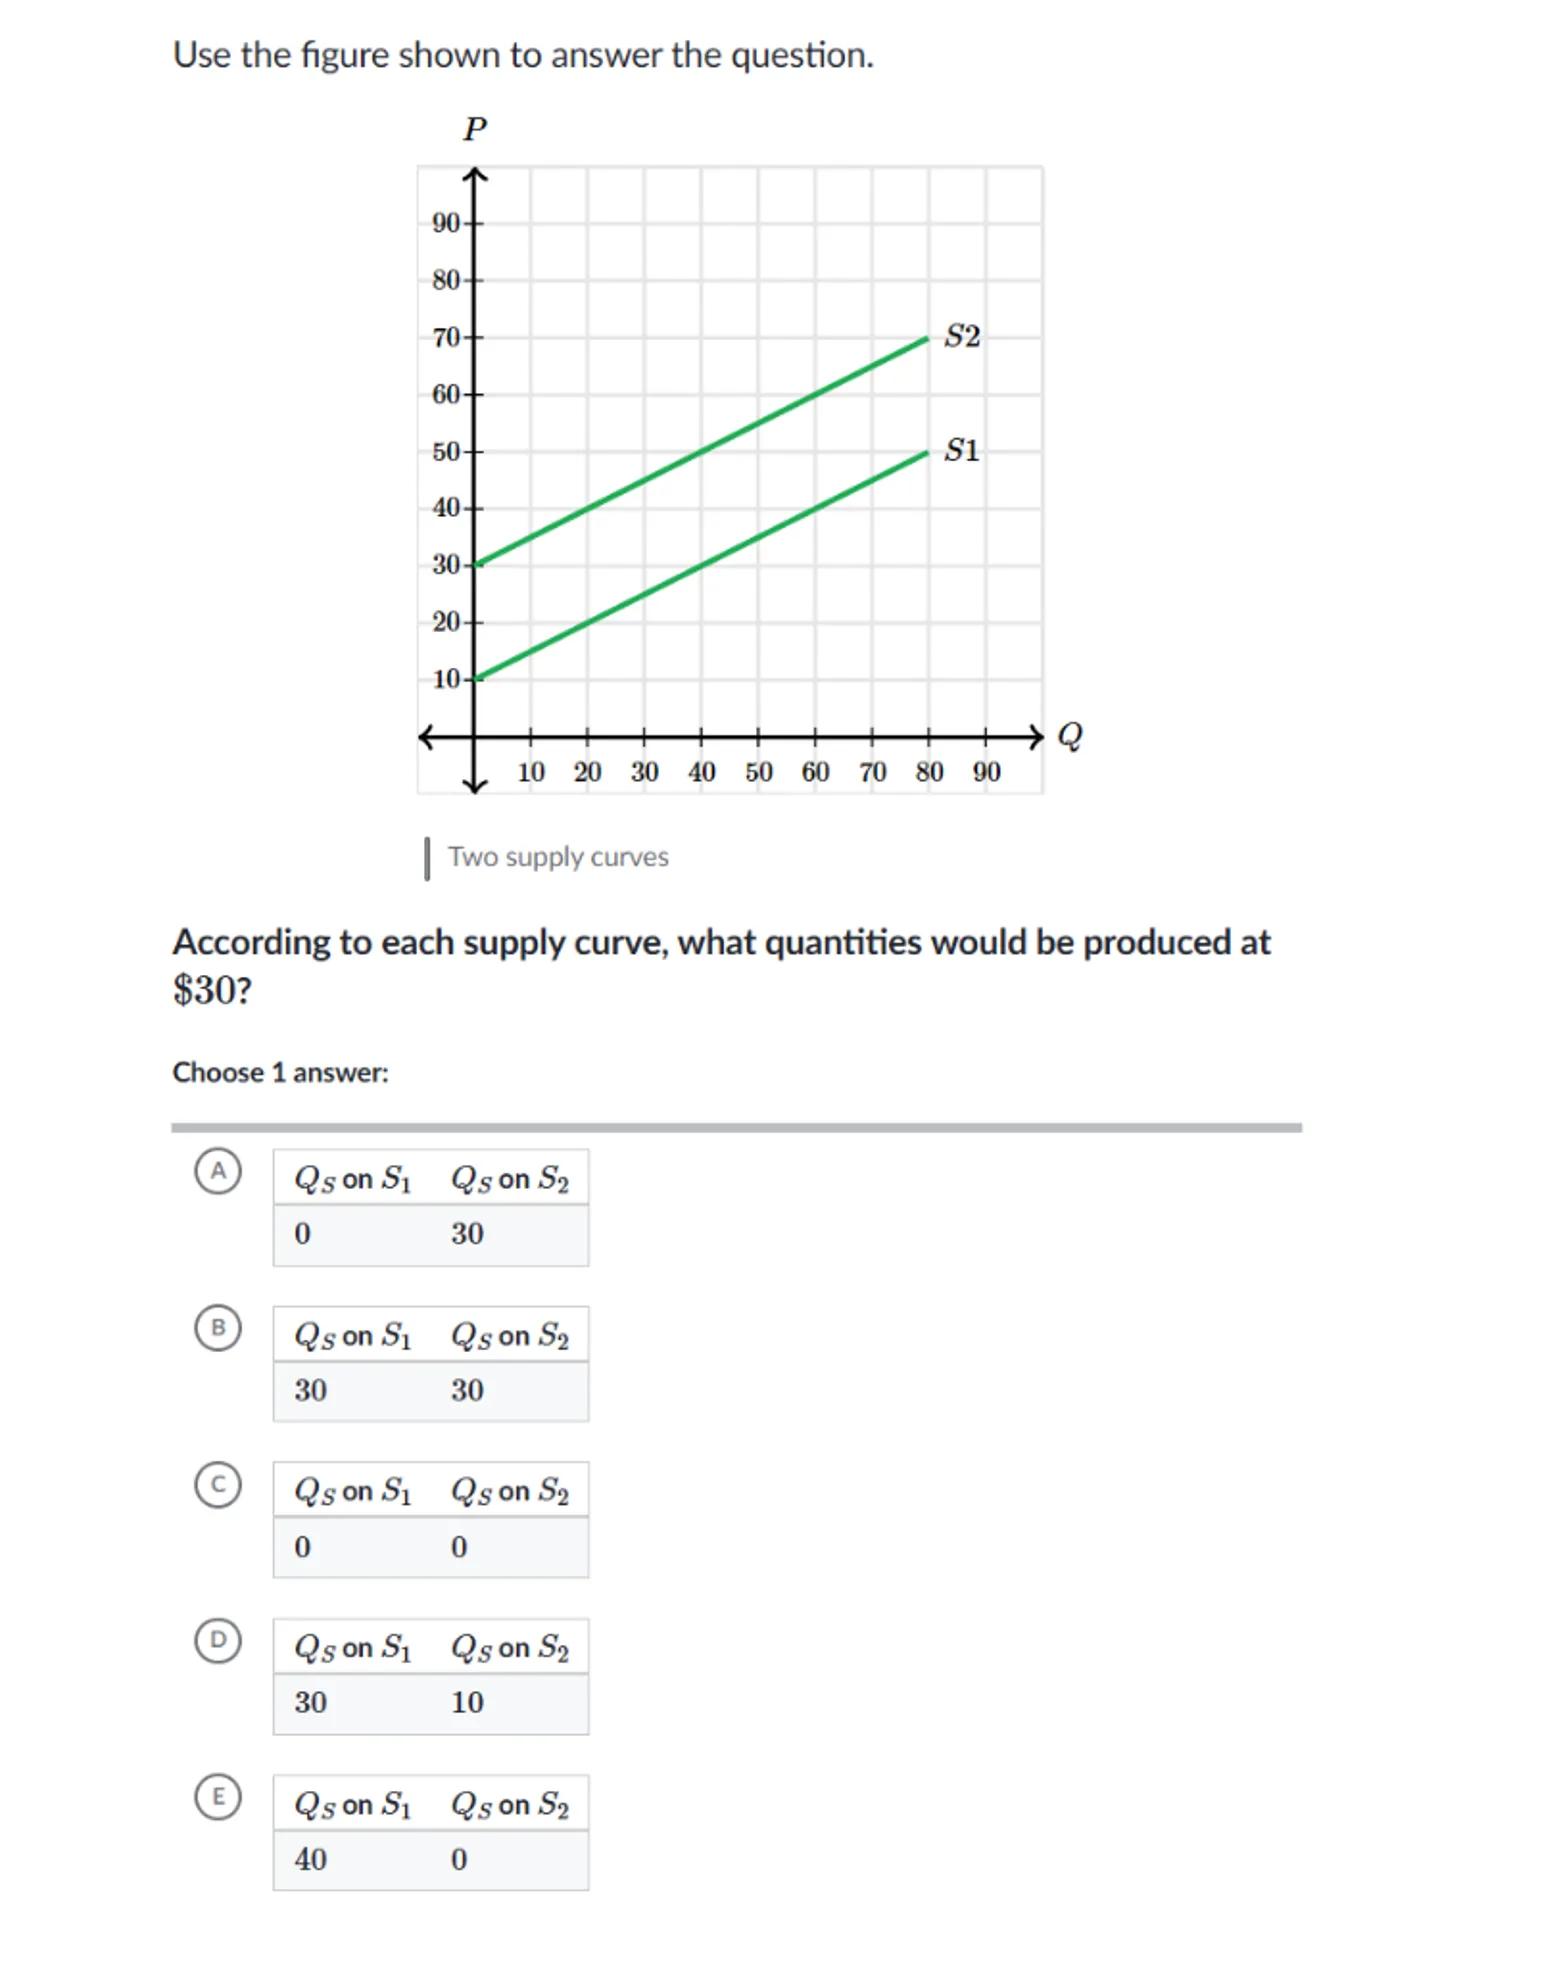The height and width of the screenshot is (1965, 1548).
Task: Click the "Choose 1 answer:" prompt text
Action: (280, 1072)
